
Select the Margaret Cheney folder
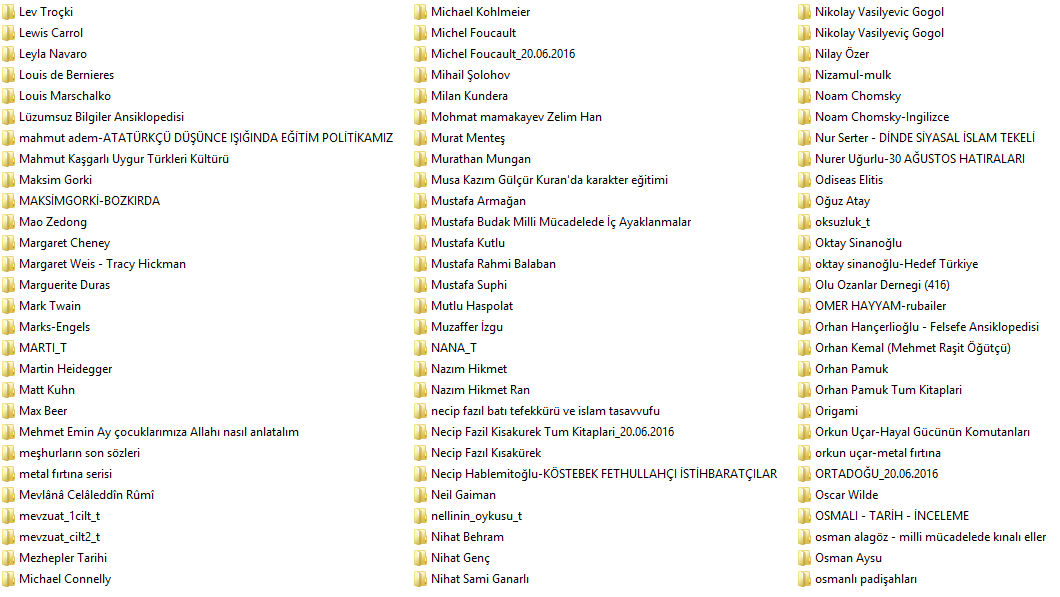(x=64, y=243)
